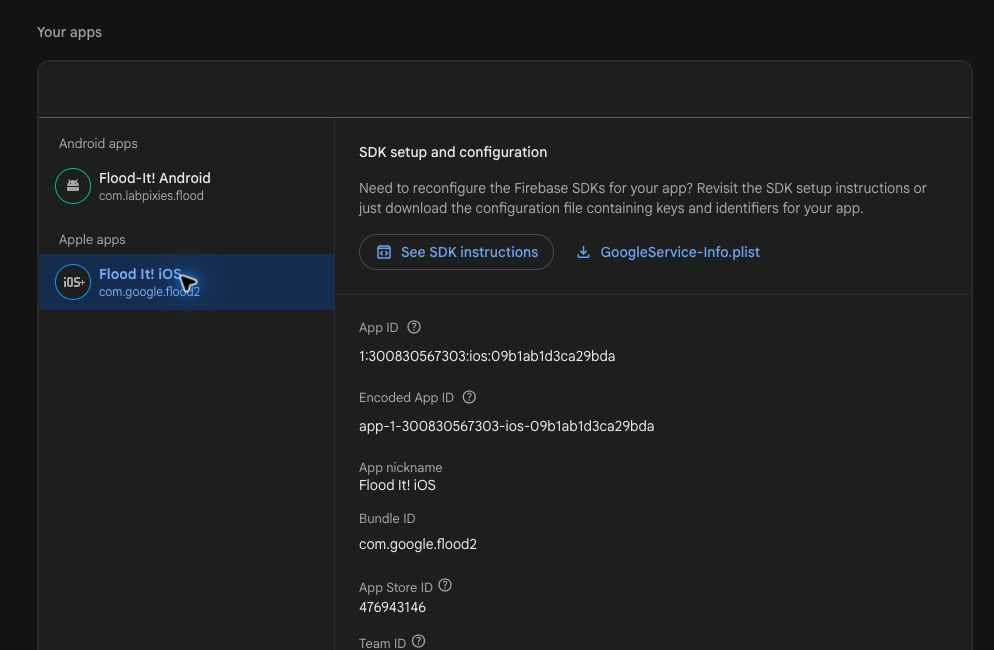Click the code icon in See SDK instructions
The width and height of the screenshot is (994, 650).
pyautogui.click(x=384, y=252)
